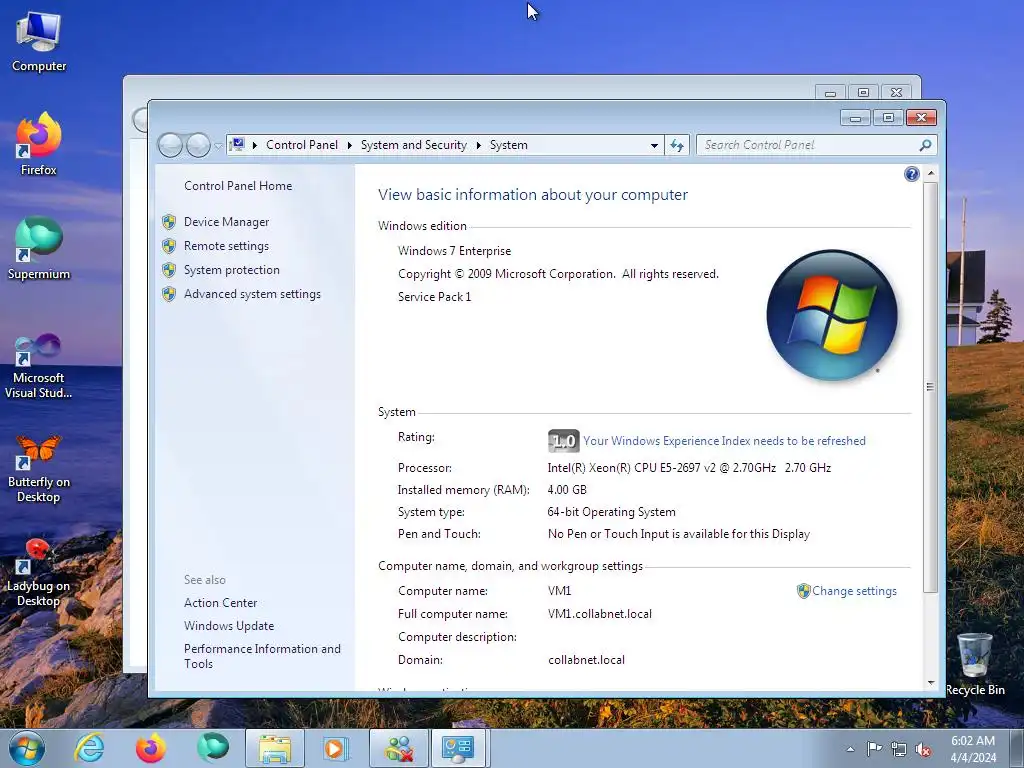Click the processor Intel Xeon E5-2697 text
The image size is (1024, 768).
click(x=689, y=468)
